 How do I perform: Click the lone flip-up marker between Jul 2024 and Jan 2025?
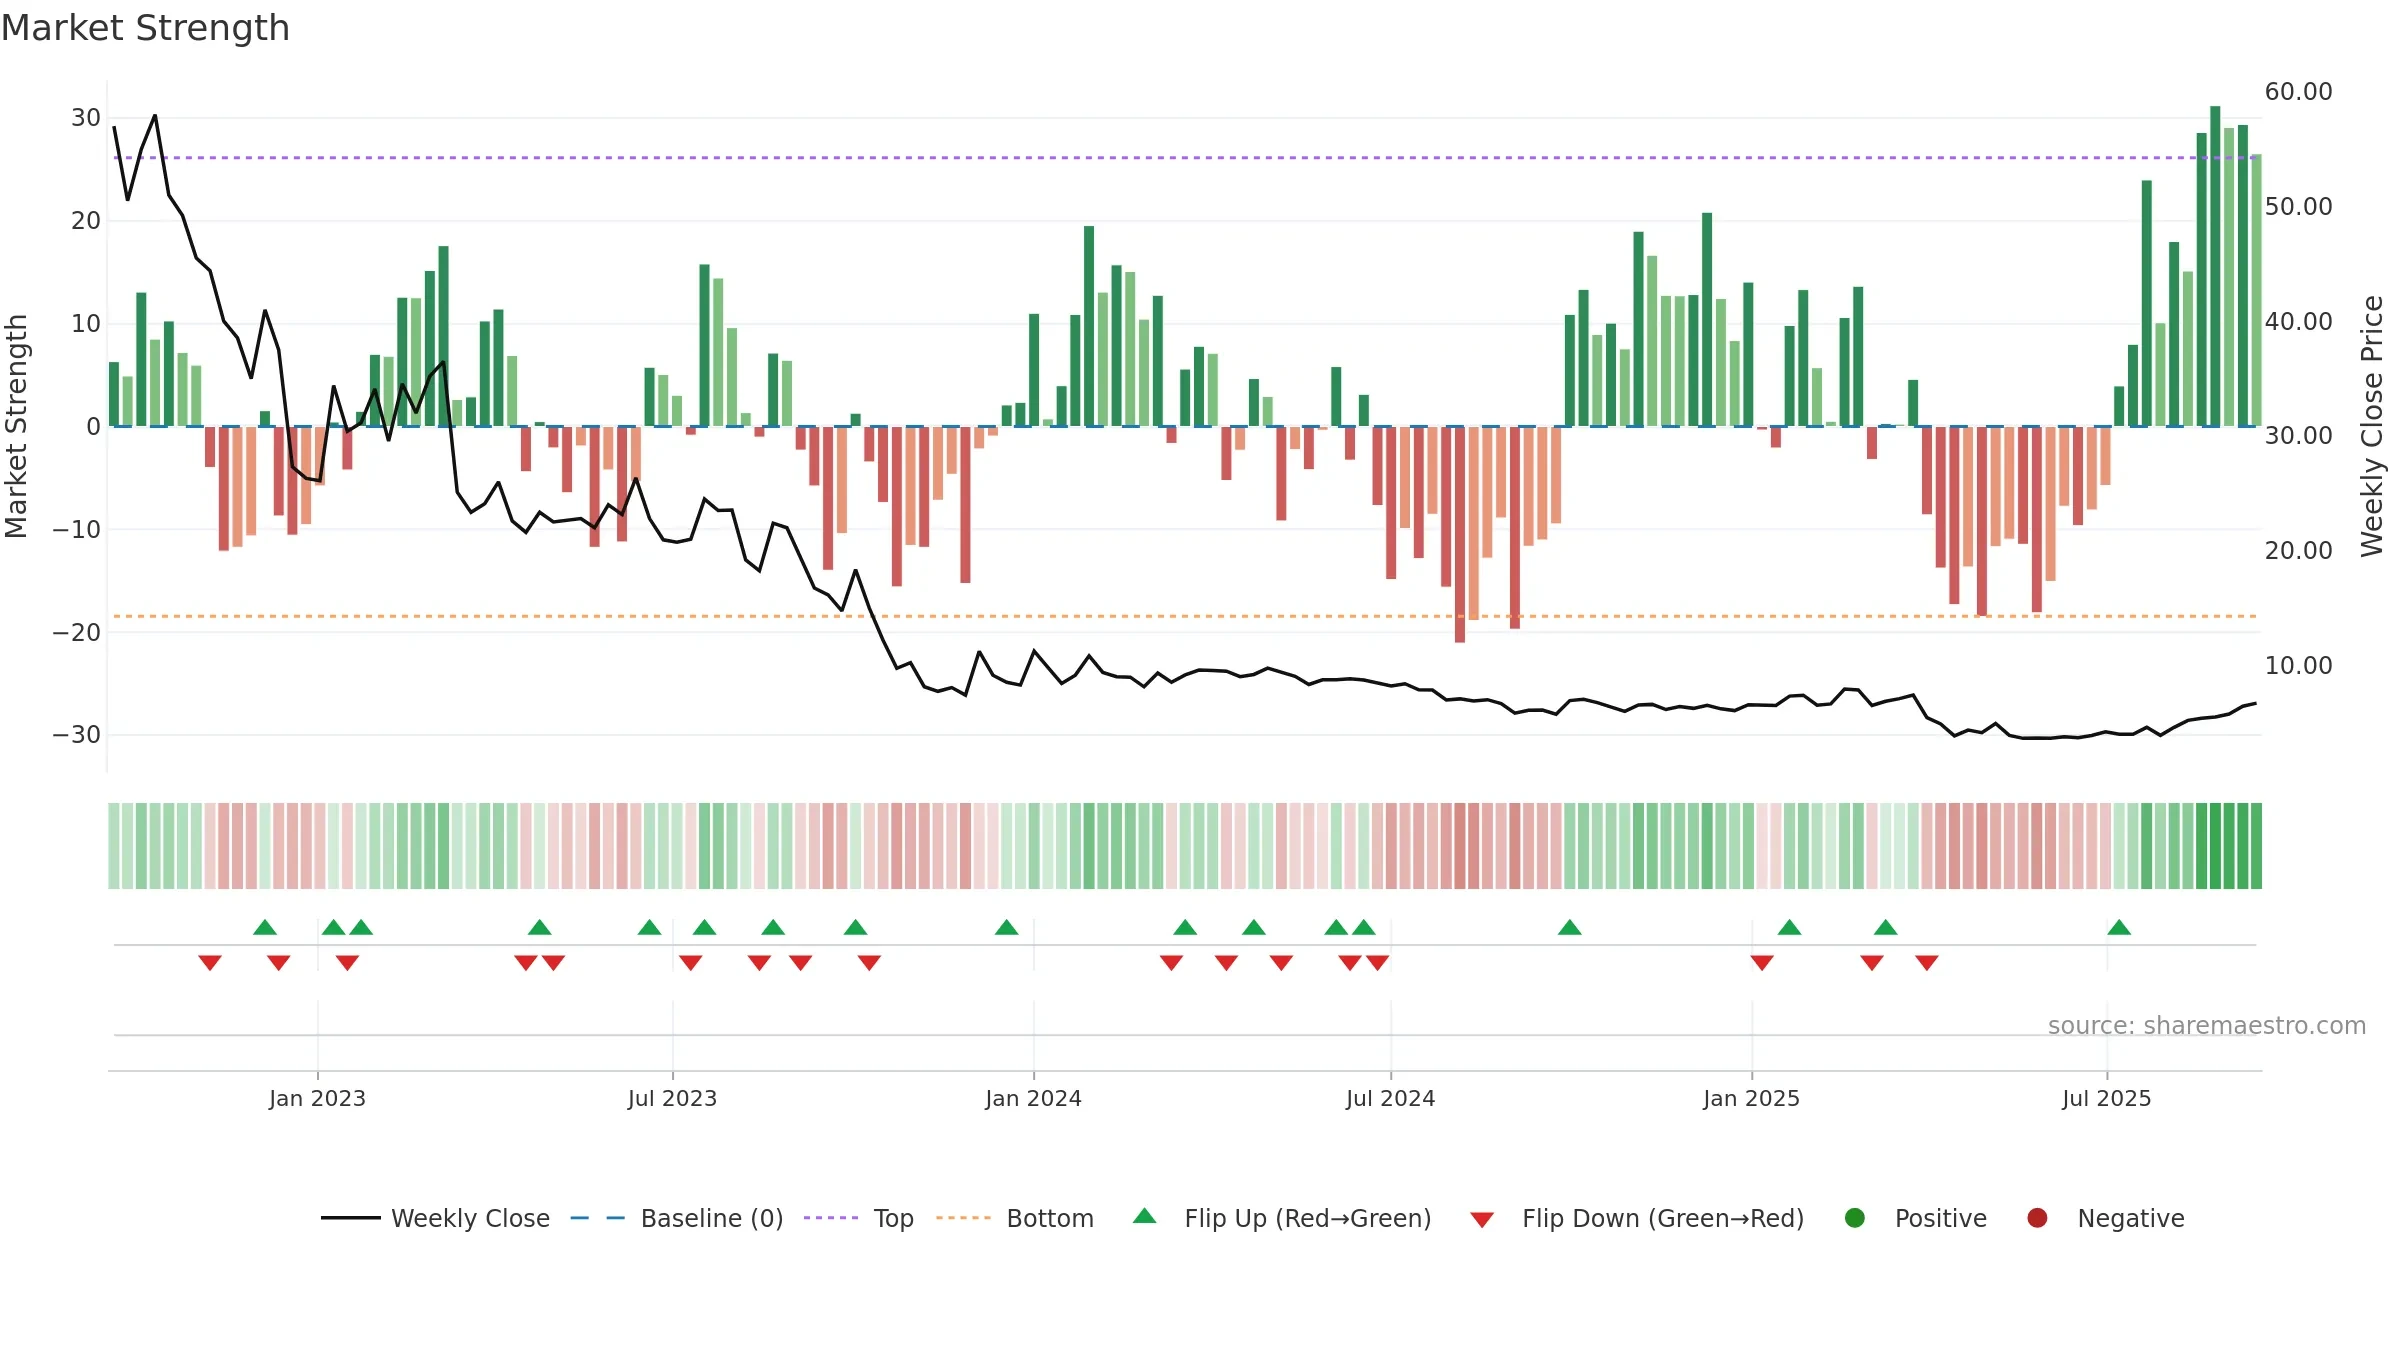1570,927
